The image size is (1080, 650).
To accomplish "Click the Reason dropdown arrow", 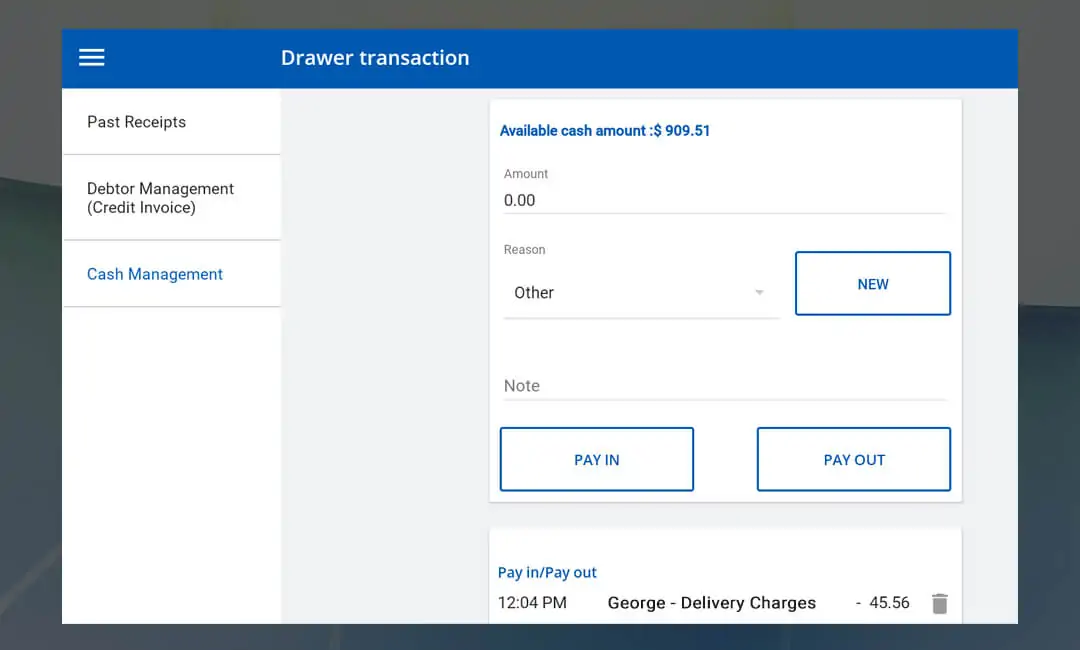I will 759,293.
